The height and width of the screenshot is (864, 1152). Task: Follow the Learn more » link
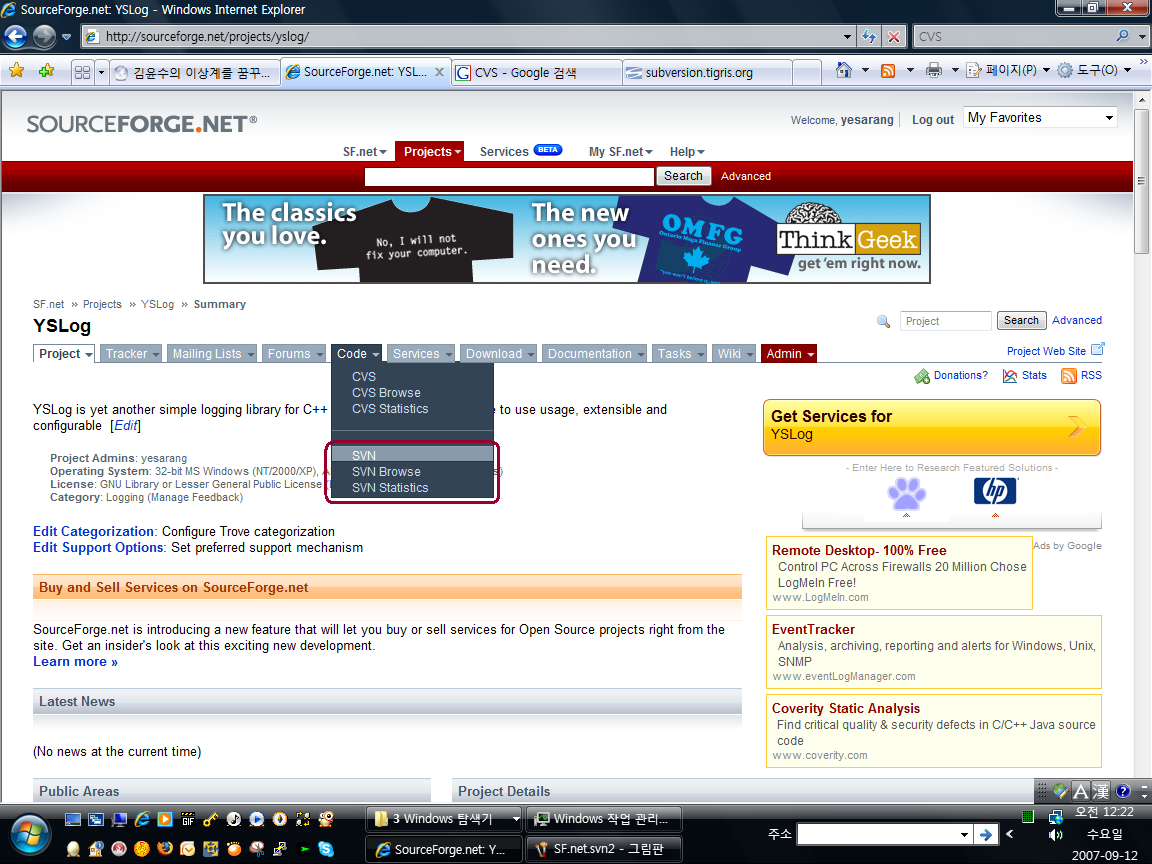[x=75, y=661]
